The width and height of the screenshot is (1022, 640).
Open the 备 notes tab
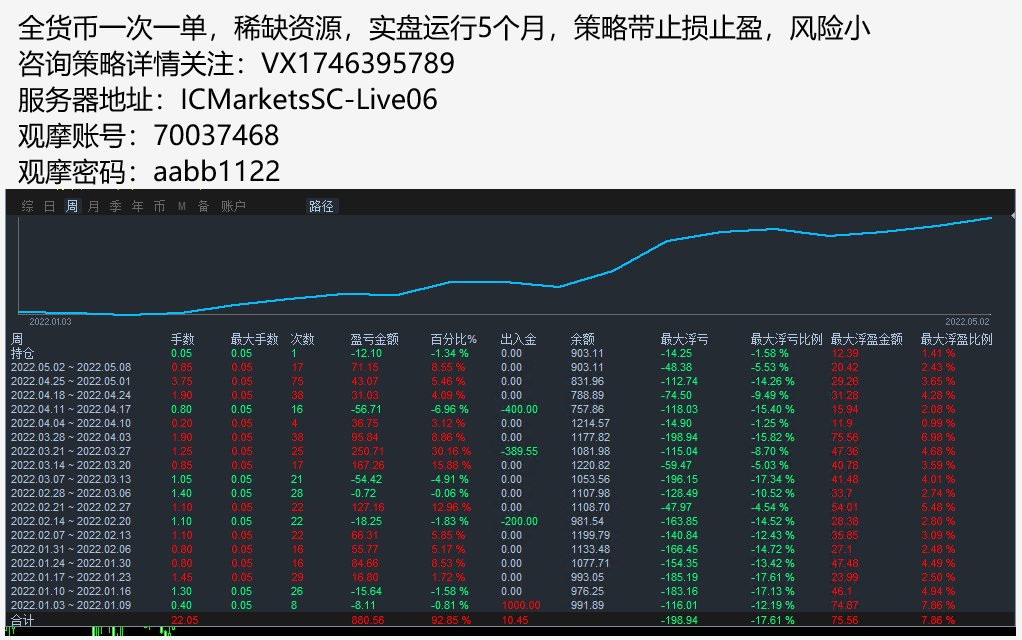click(x=203, y=207)
